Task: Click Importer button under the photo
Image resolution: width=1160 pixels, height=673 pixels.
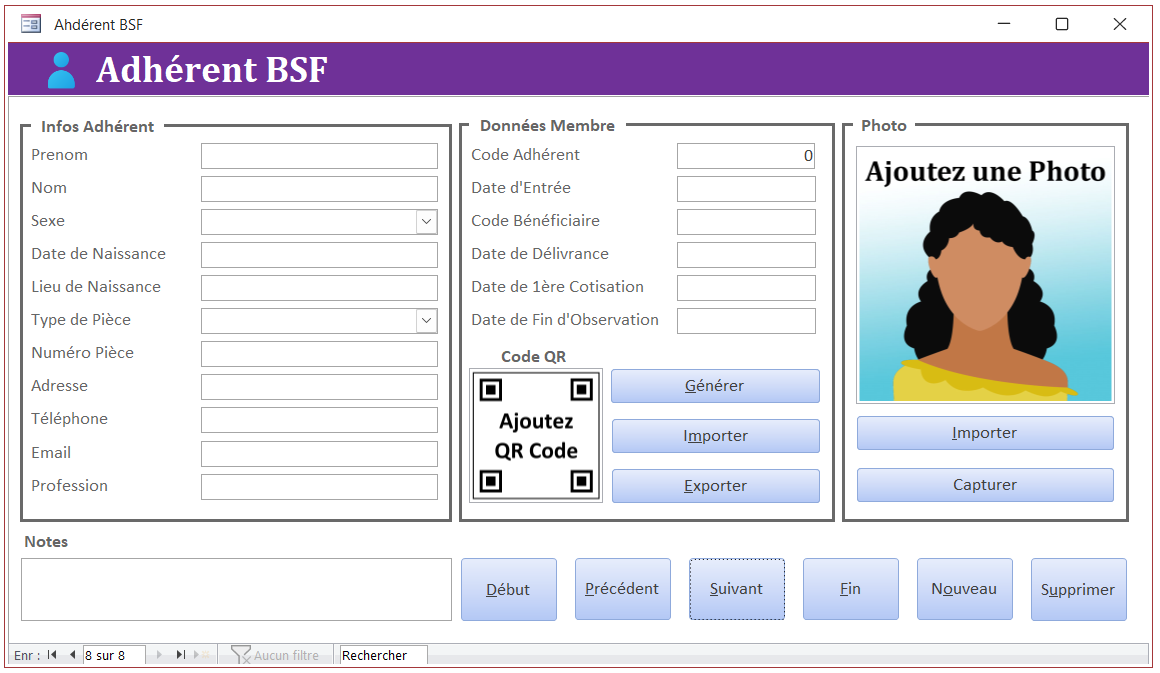Action: pos(985,433)
